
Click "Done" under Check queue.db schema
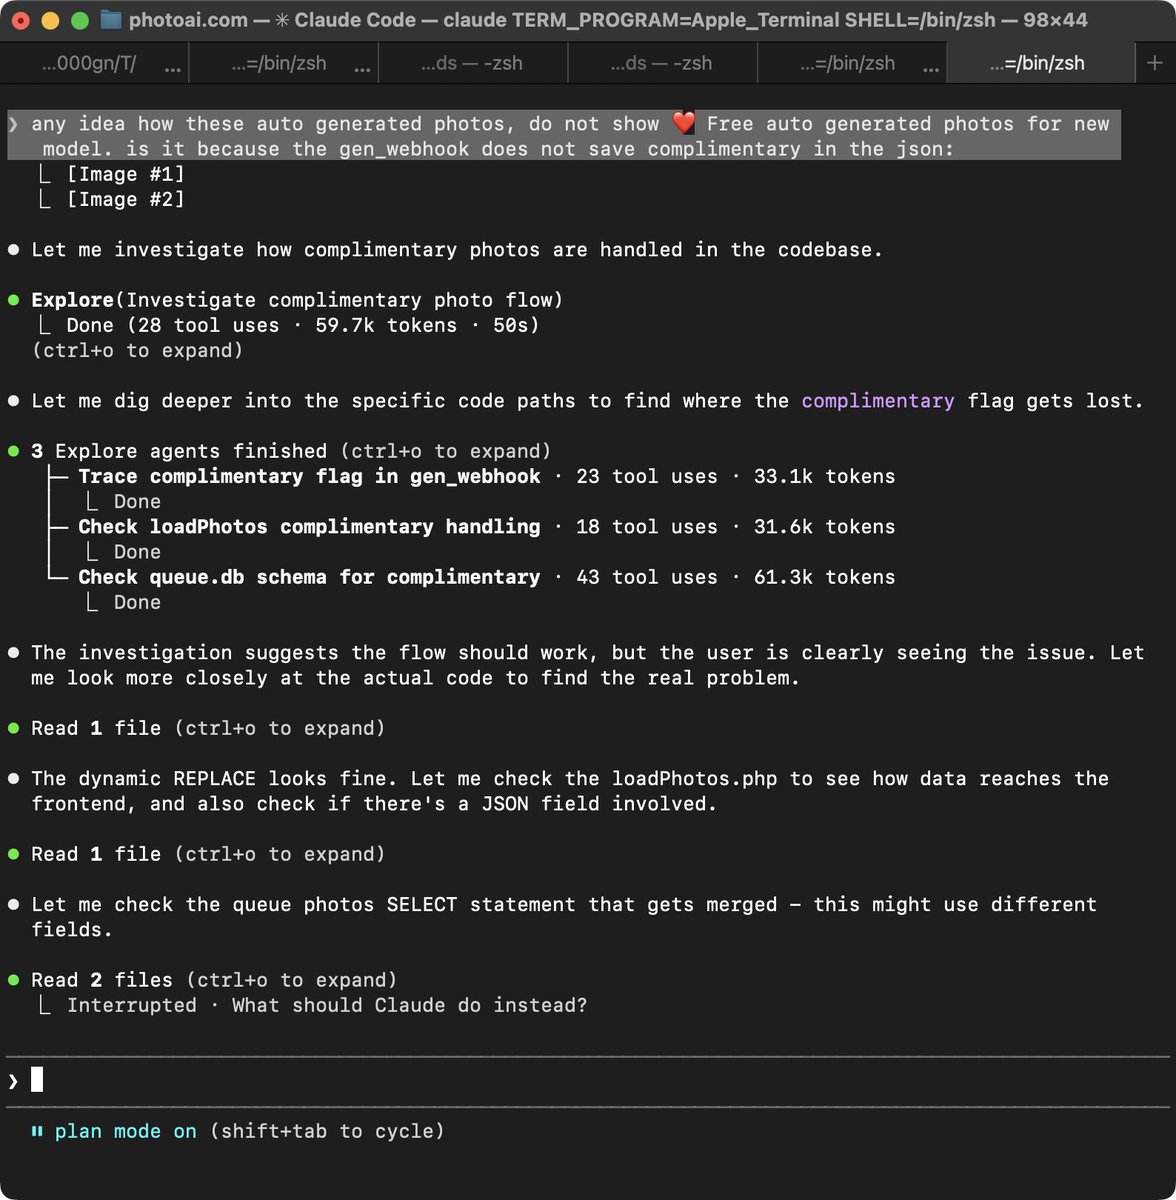pos(137,602)
